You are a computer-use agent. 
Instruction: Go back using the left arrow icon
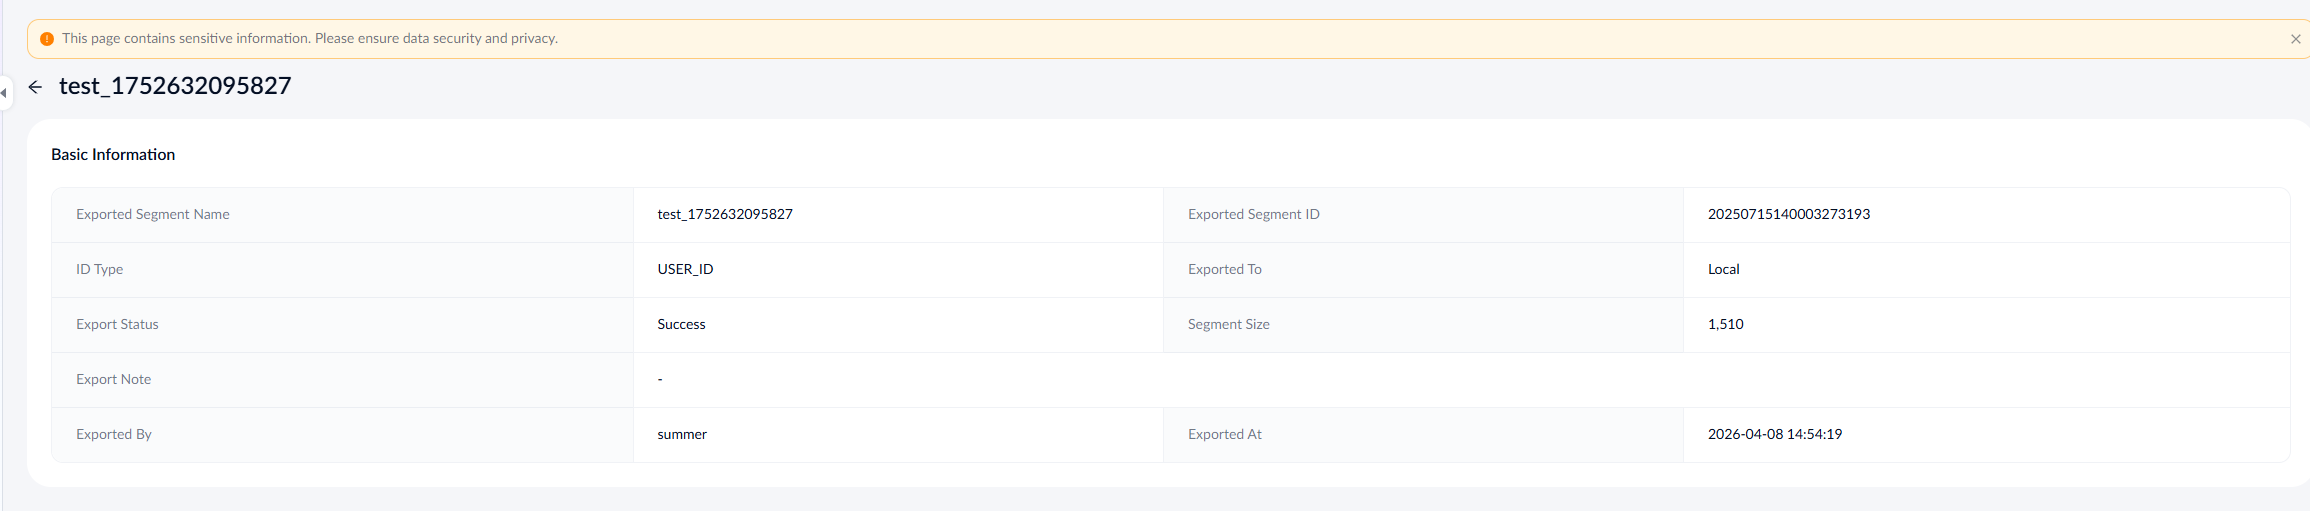click(36, 87)
